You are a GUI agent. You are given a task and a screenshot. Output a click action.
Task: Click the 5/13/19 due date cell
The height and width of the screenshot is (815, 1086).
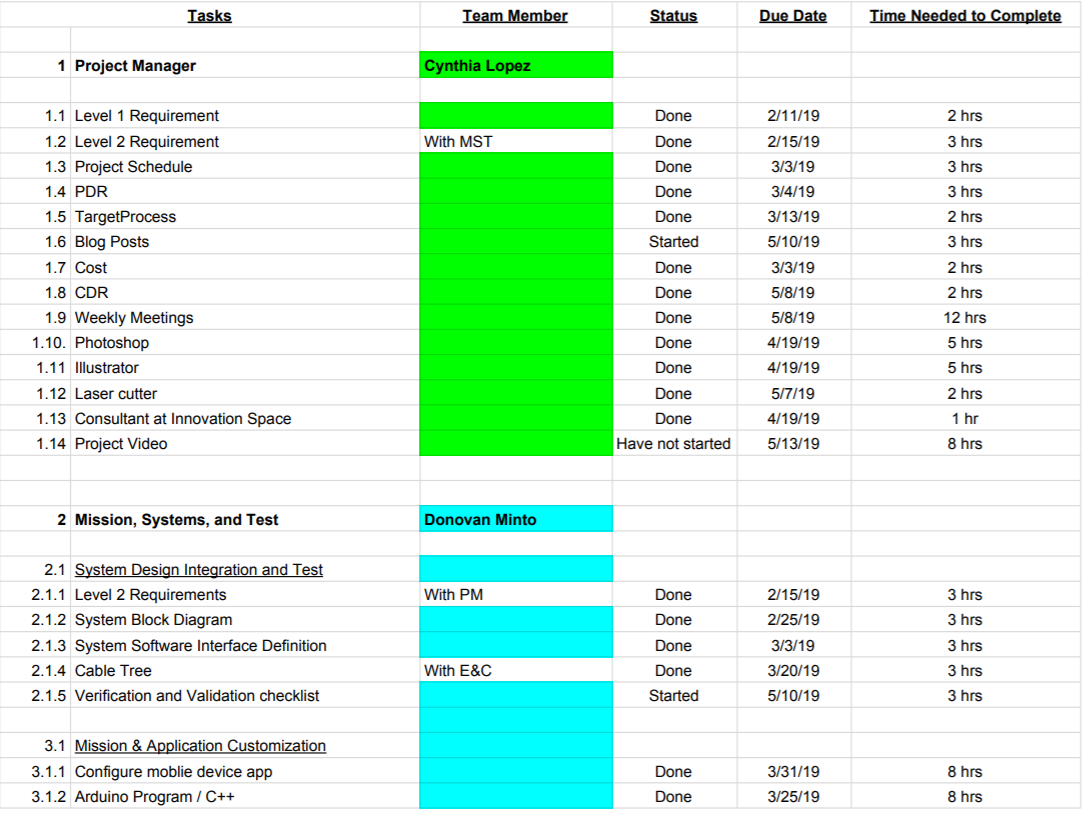click(x=792, y=444)
